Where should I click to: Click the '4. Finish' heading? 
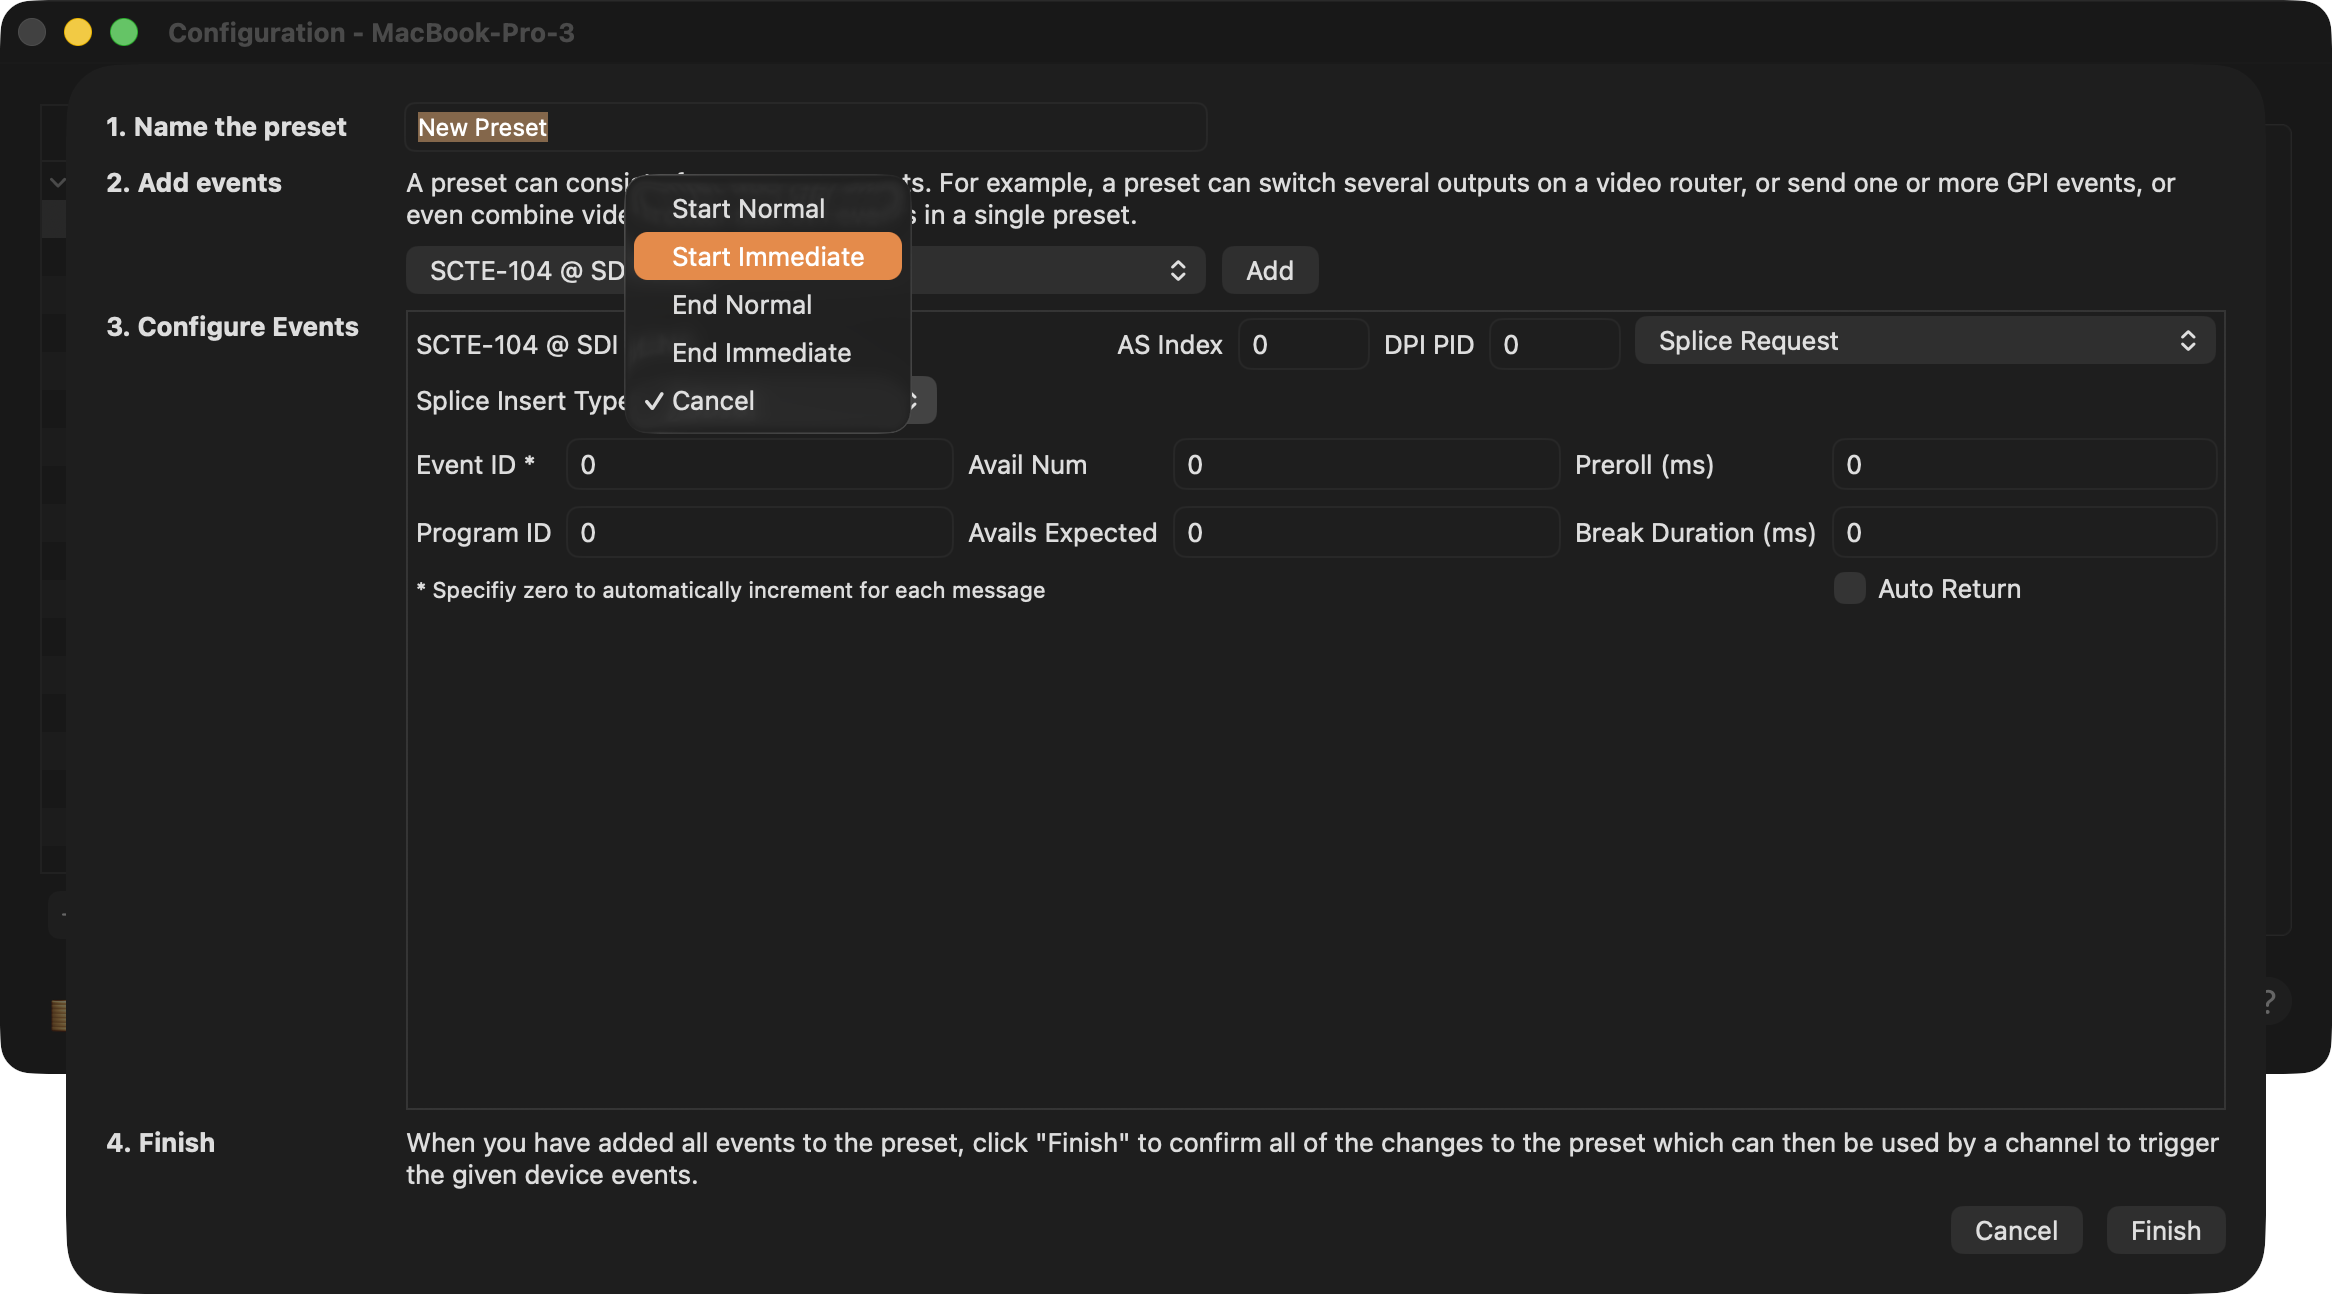pyautogui.click(x=160, y=1143)
